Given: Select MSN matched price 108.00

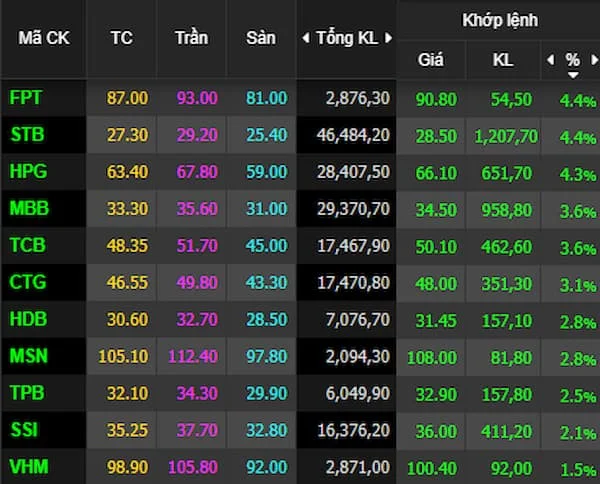Looking at the screenshot, I should click(432, 358).
